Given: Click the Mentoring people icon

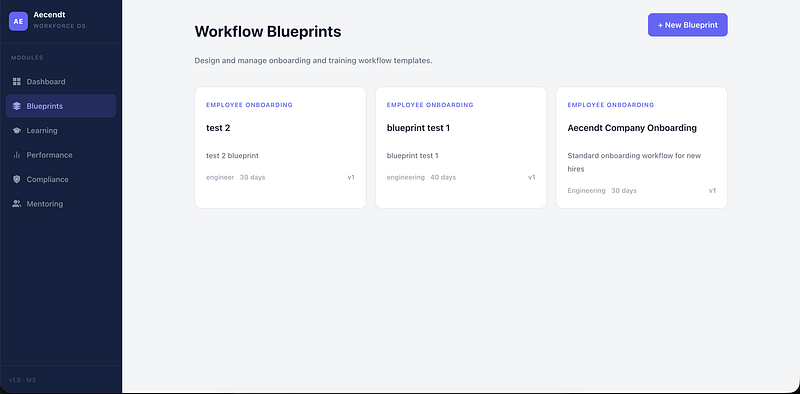Looking at the screenshot, I should point(16,204).
